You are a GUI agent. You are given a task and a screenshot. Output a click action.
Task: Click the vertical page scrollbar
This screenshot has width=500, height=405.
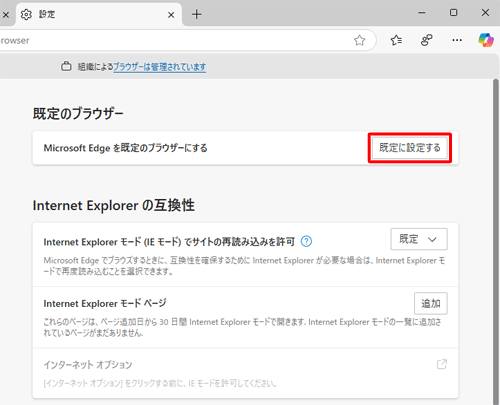[496, 242]
